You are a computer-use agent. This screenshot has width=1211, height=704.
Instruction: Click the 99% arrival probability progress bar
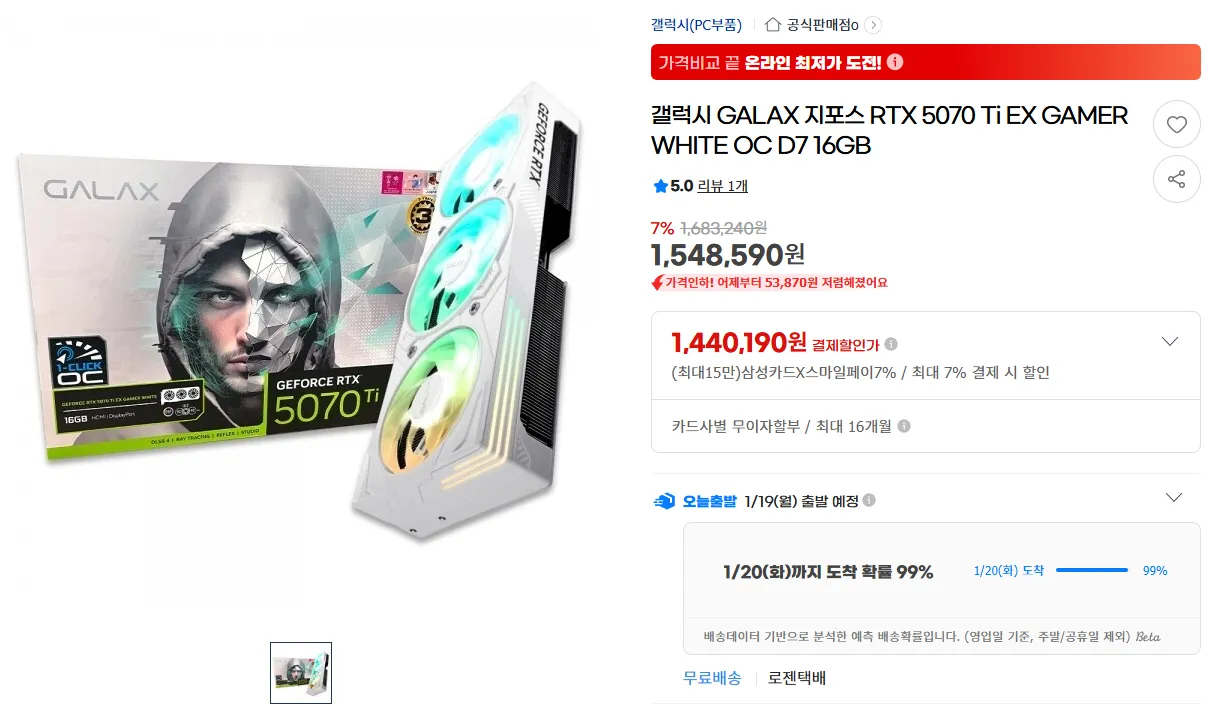coord(1092,571)
